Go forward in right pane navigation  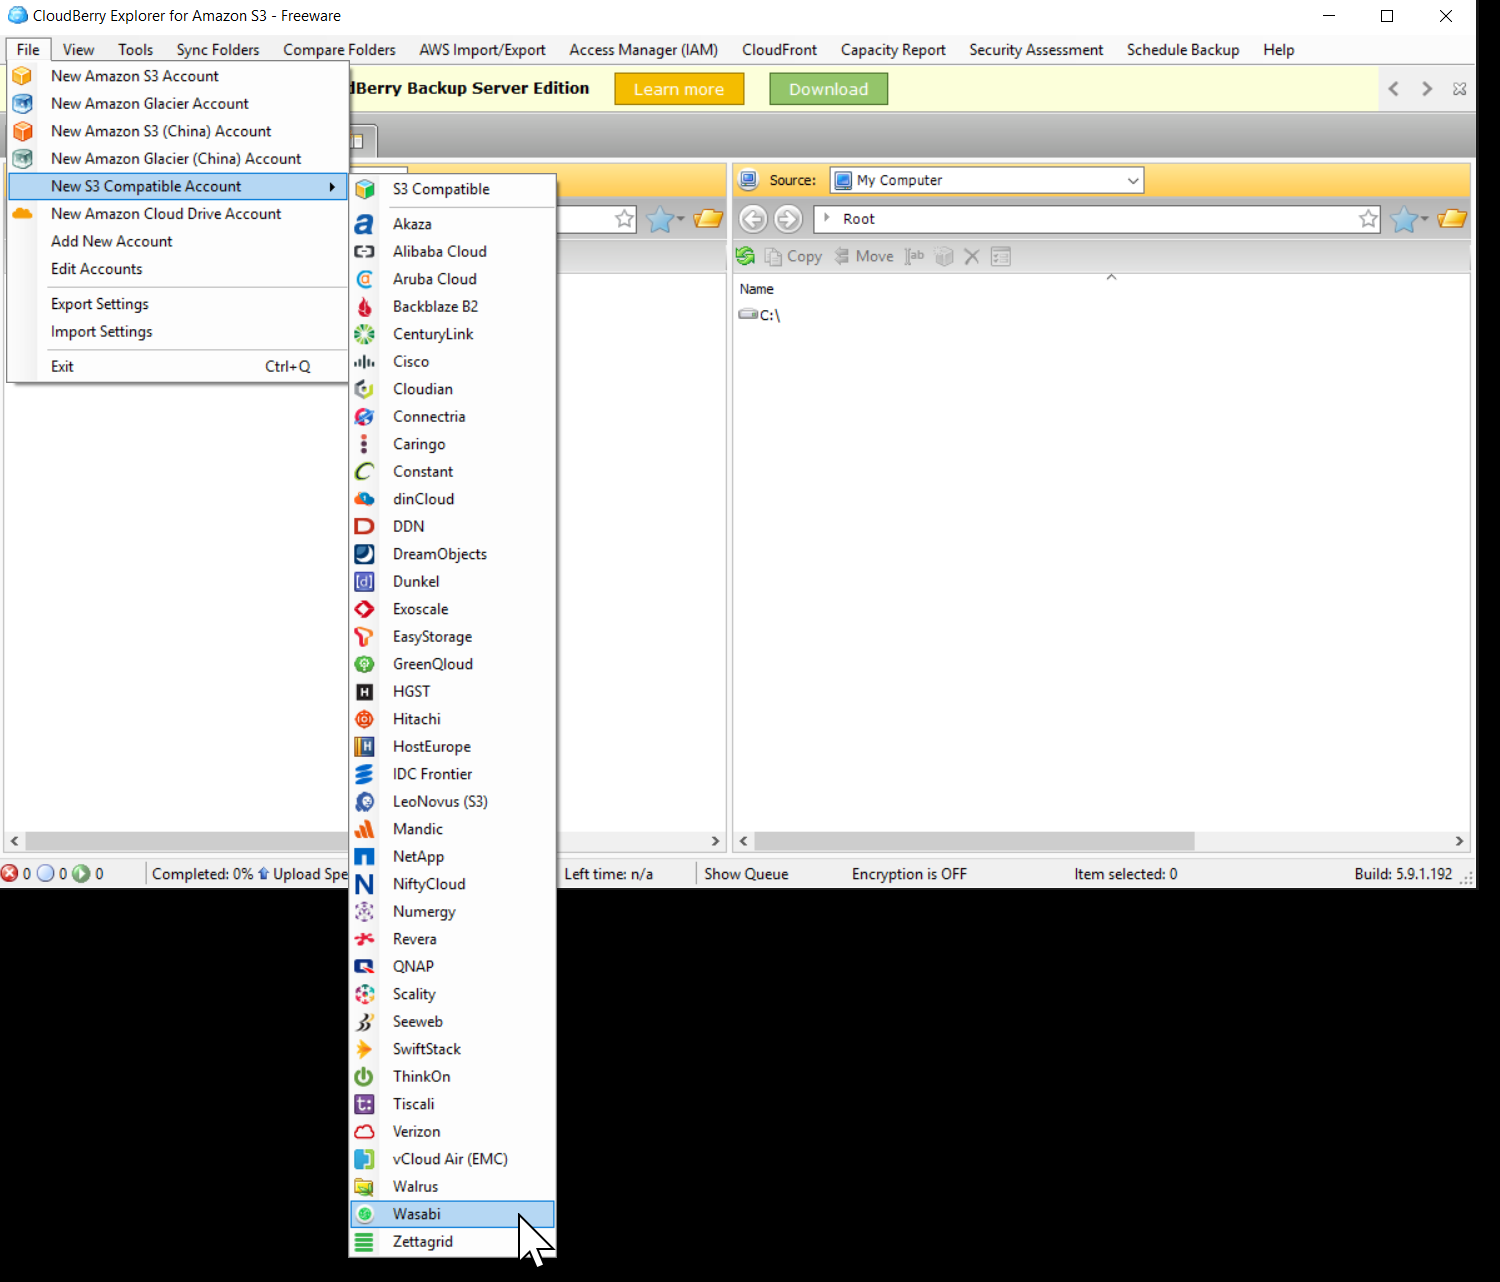(788, 219)
